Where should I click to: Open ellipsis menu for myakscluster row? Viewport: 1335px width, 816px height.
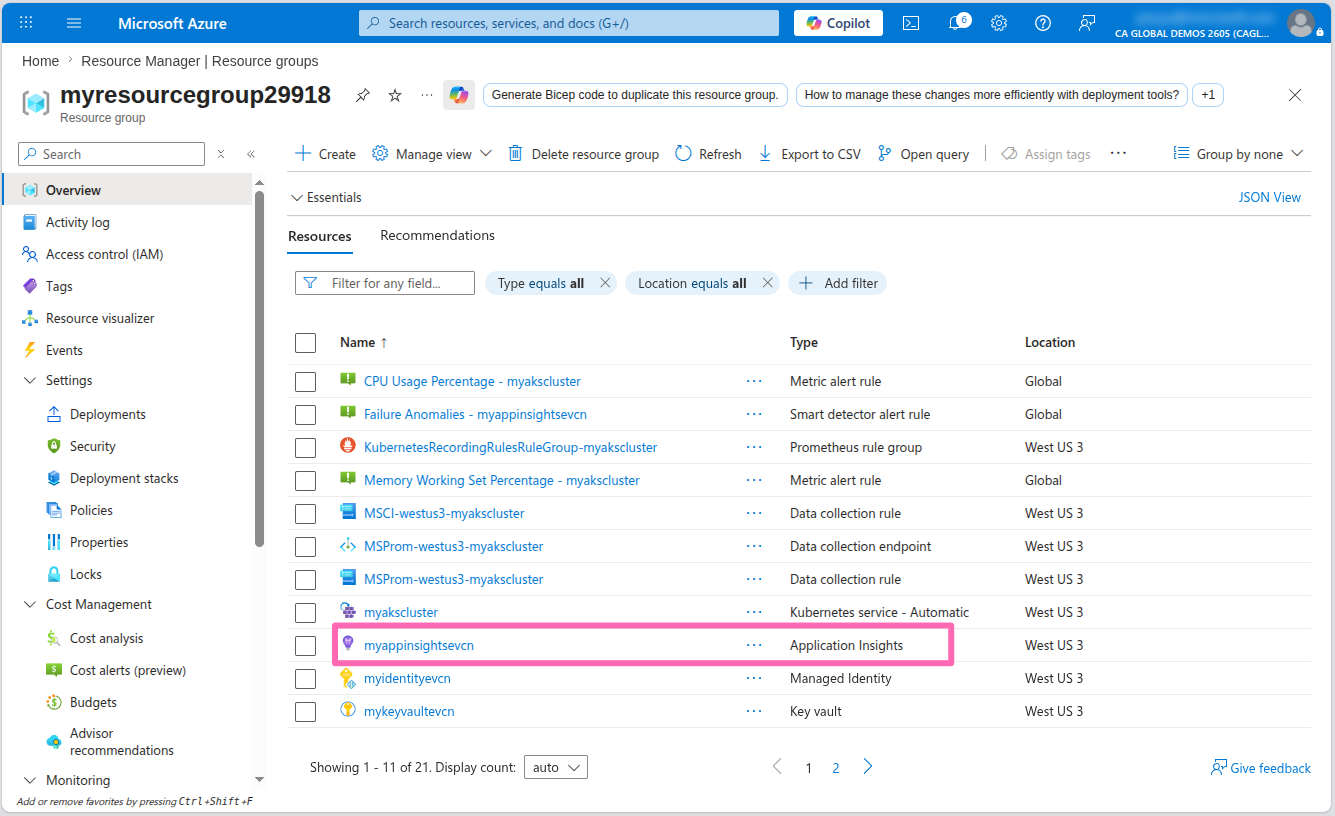tap(754, 612)
